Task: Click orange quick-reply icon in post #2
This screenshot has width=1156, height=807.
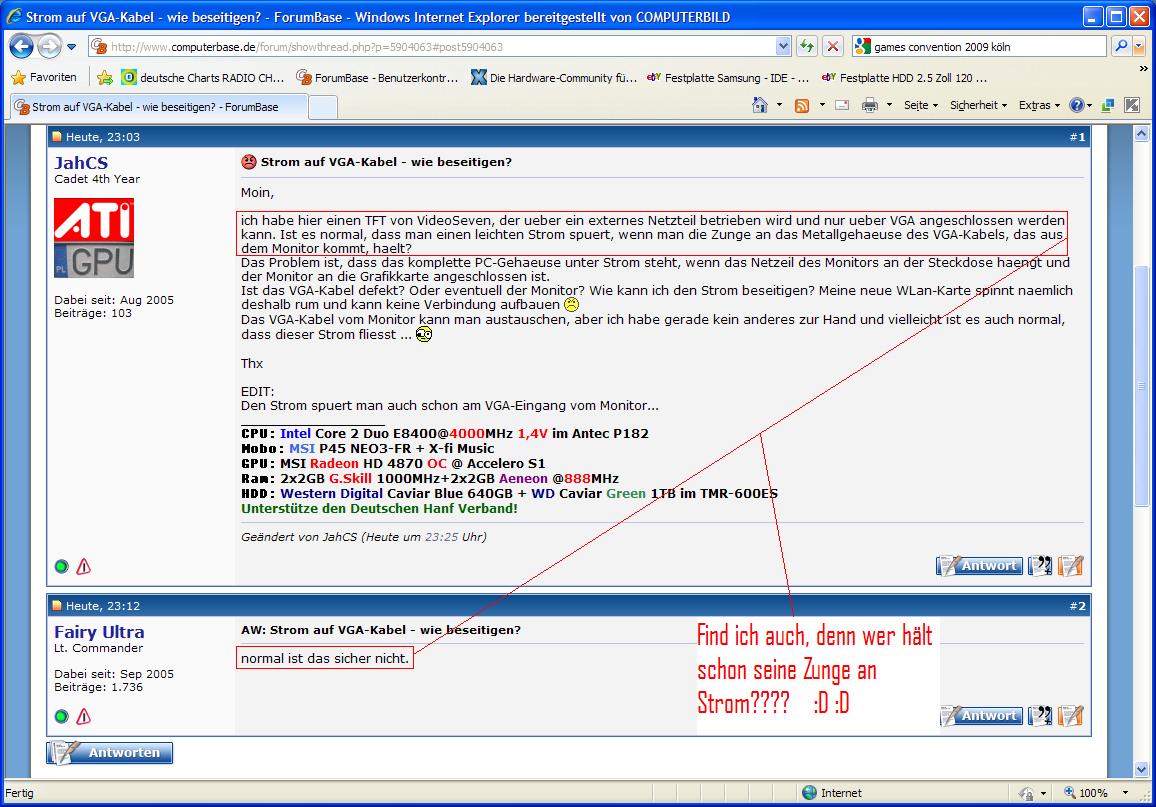Action: click(1070, 716)
